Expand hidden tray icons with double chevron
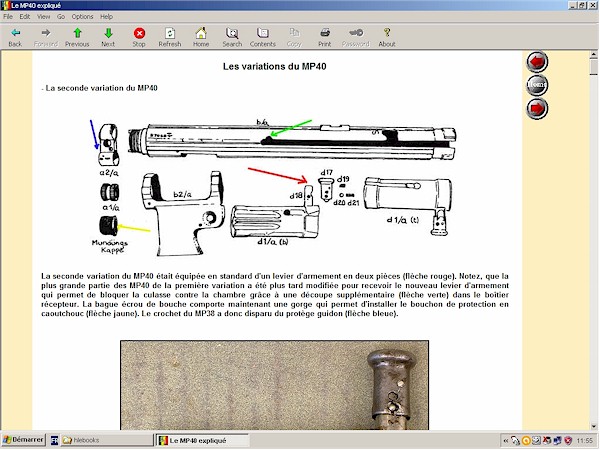This screenshot has height=450, width=600. click(505, 441)
